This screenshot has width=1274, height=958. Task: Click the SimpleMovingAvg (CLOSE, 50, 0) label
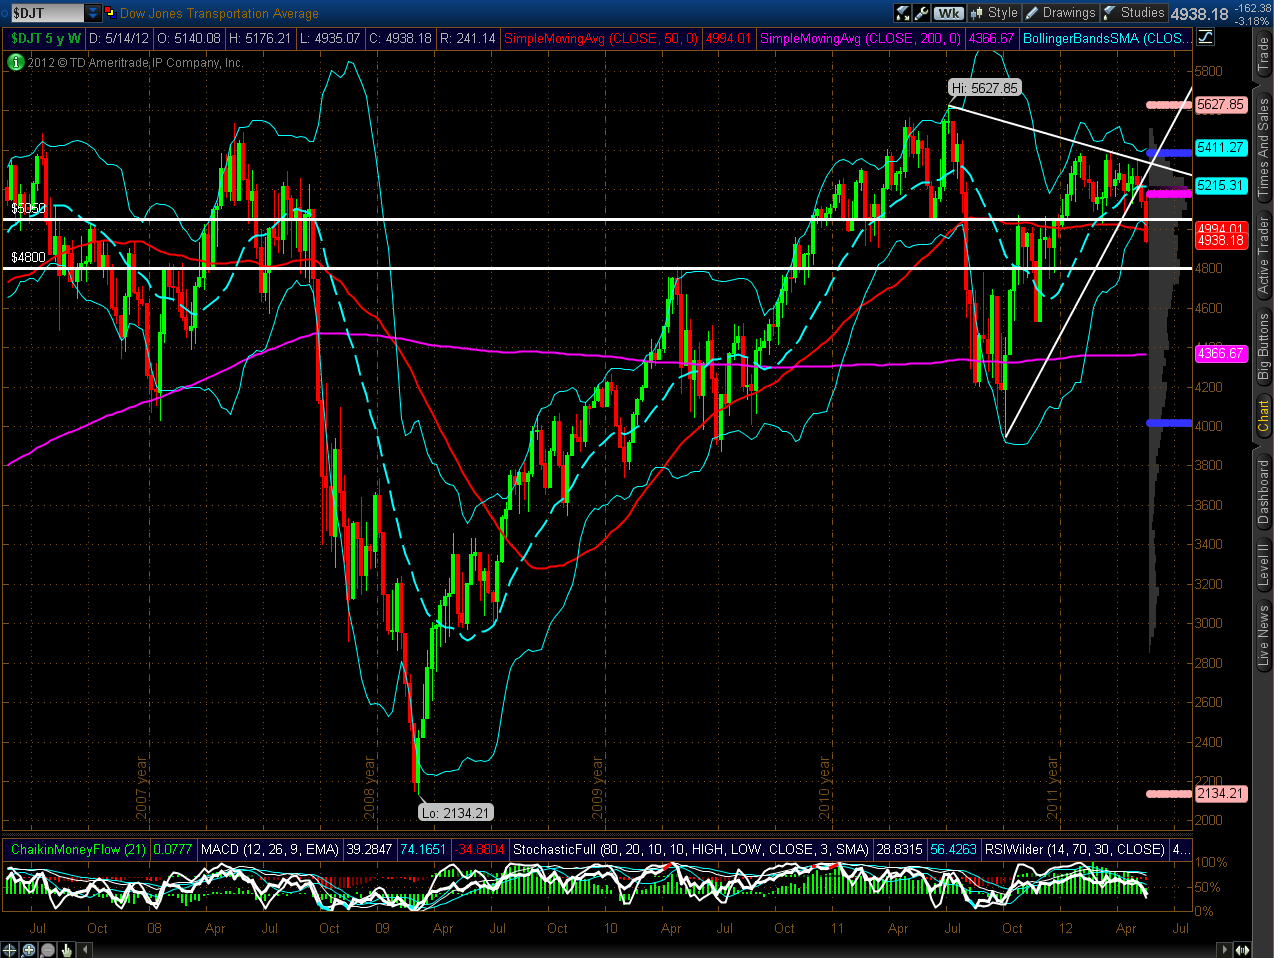601,38
